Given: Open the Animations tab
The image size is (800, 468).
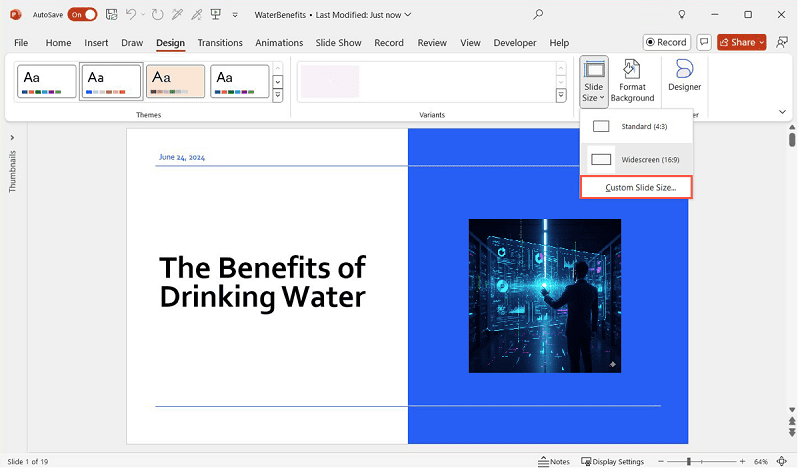Looking at the screenshot, I should (279, 43).
